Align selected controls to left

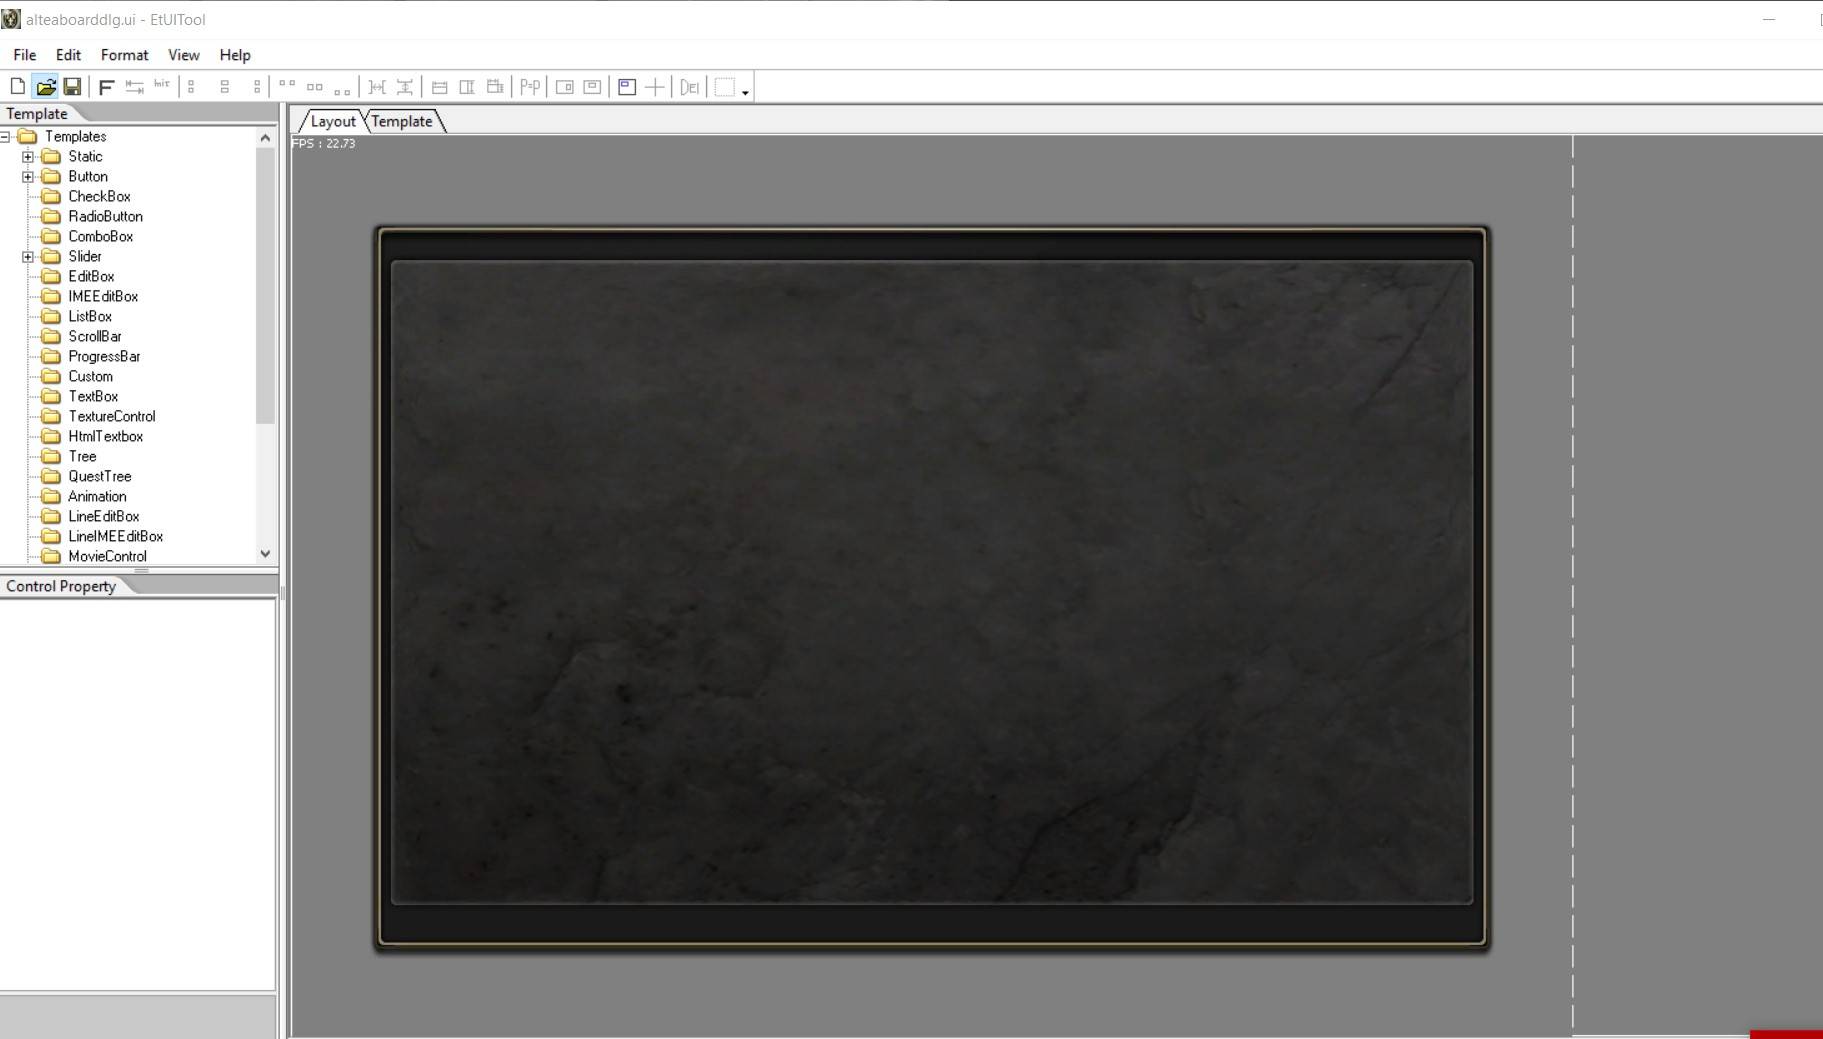pos(192,87)
